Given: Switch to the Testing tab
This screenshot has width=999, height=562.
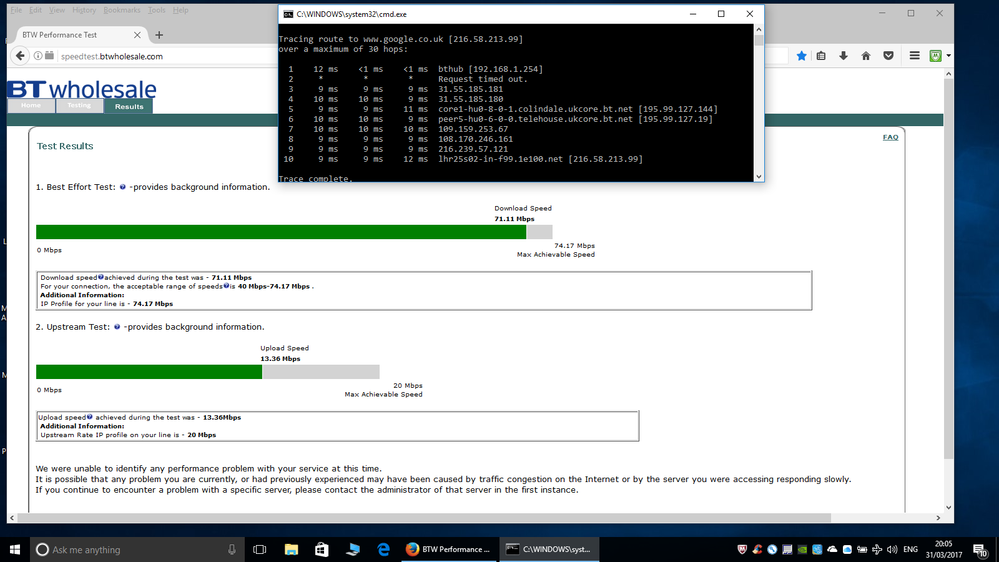Looking at the screenshot, I should [79, 106].
